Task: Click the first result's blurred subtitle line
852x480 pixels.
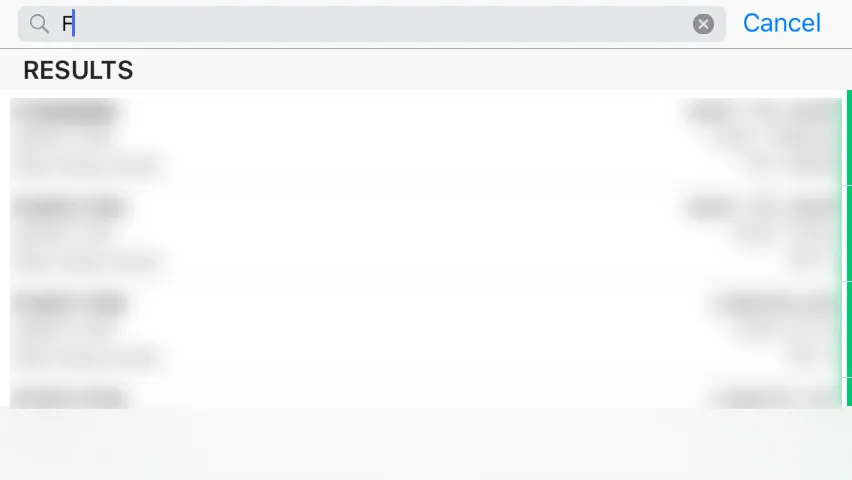Action: (x=89, y=165)
